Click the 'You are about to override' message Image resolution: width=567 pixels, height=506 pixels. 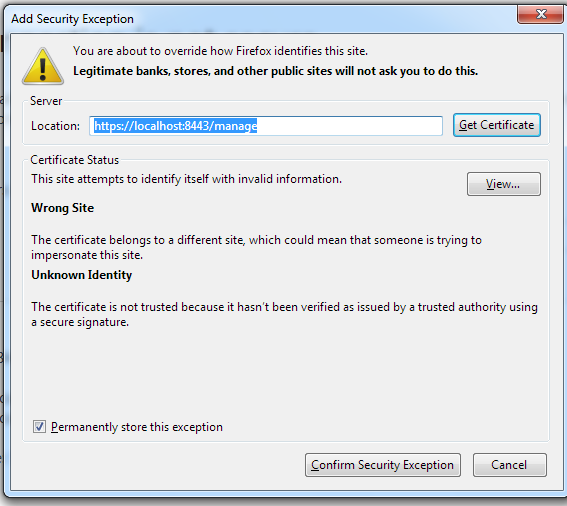(x=220, y=51)
